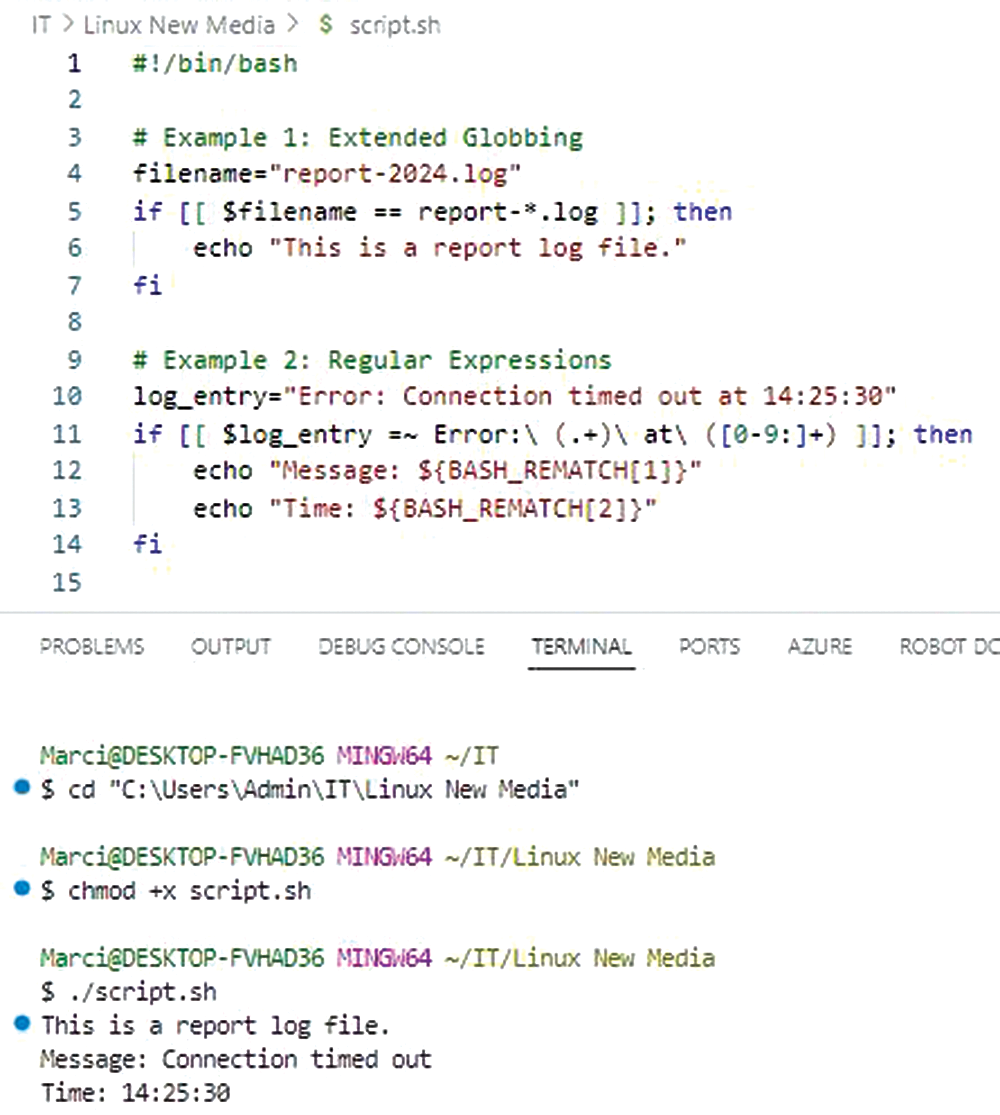The width and height of the screenshot is (1000, 1115).
Task: Click the echo "This is a report log file." line
Action: [440, 248]
